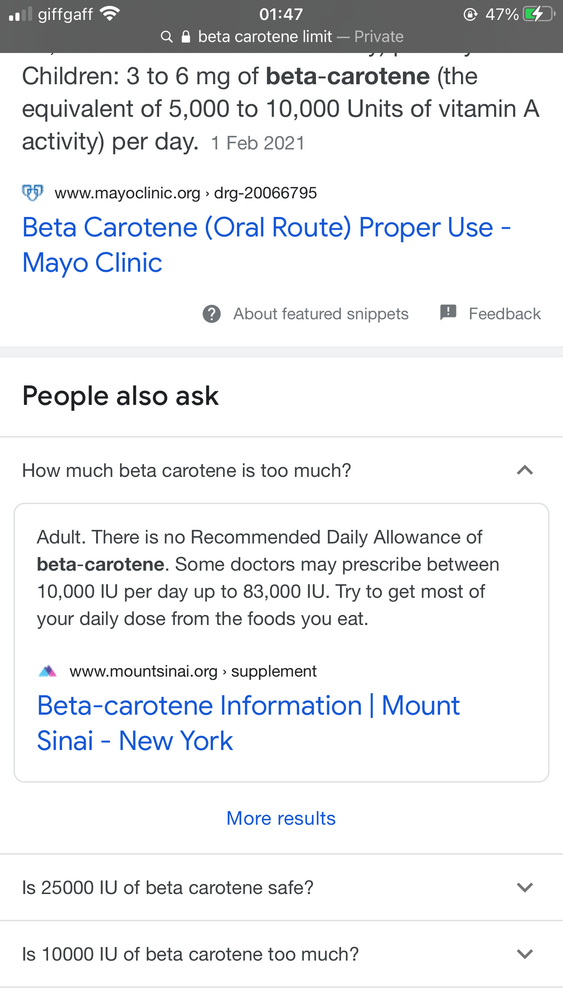Image resolution: width=563 pixels, height=1000 pixels.
Task: Tap the Mount Sinai favicon icon
Action: 48,672
